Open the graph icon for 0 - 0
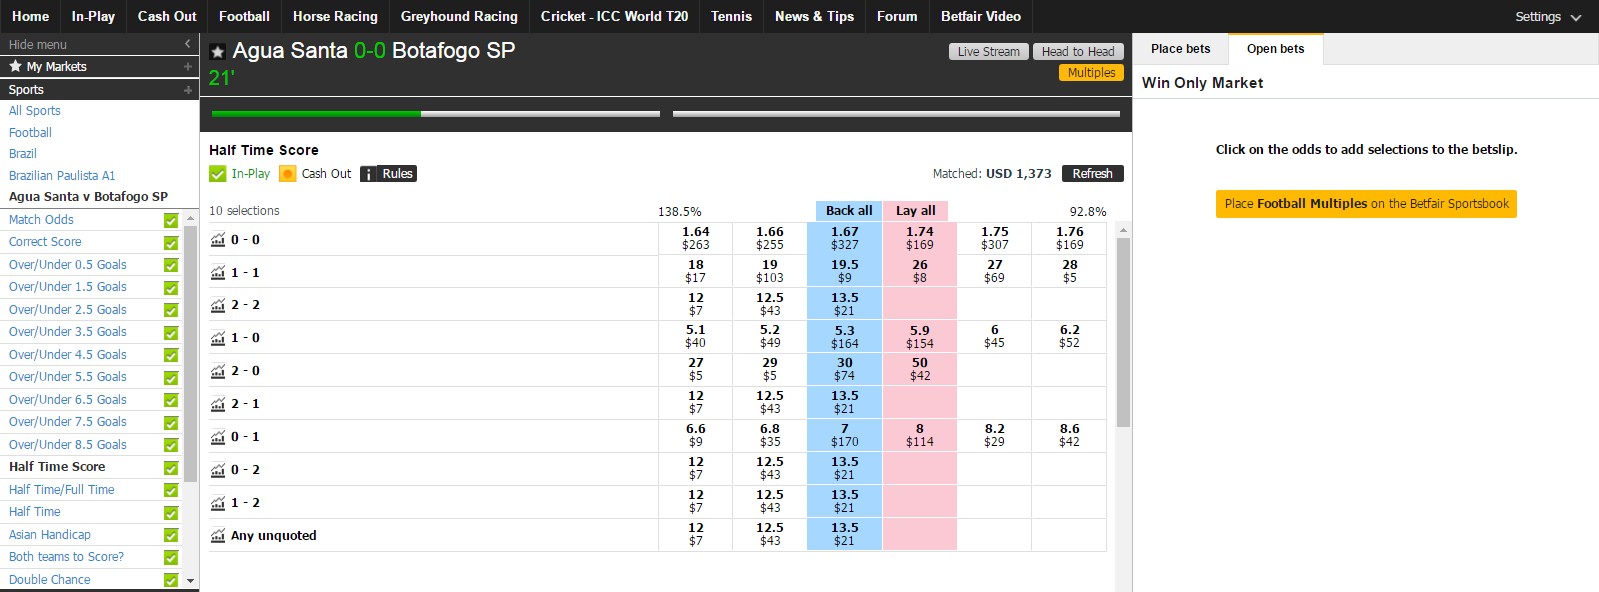 point(218,240)
